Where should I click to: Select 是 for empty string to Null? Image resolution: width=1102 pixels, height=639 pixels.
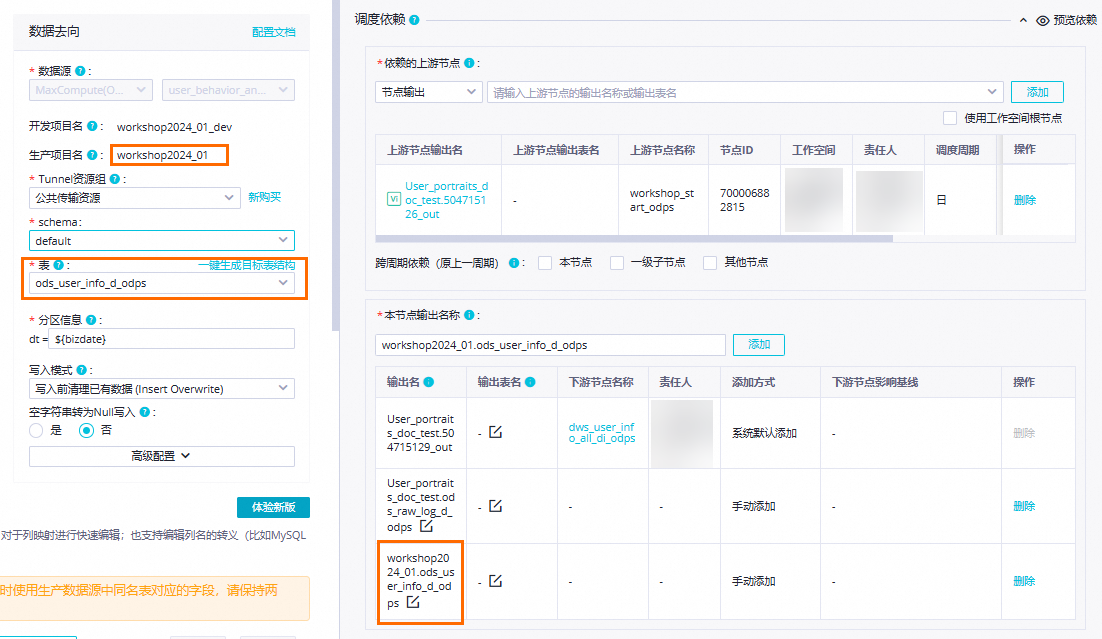(36, 430)
